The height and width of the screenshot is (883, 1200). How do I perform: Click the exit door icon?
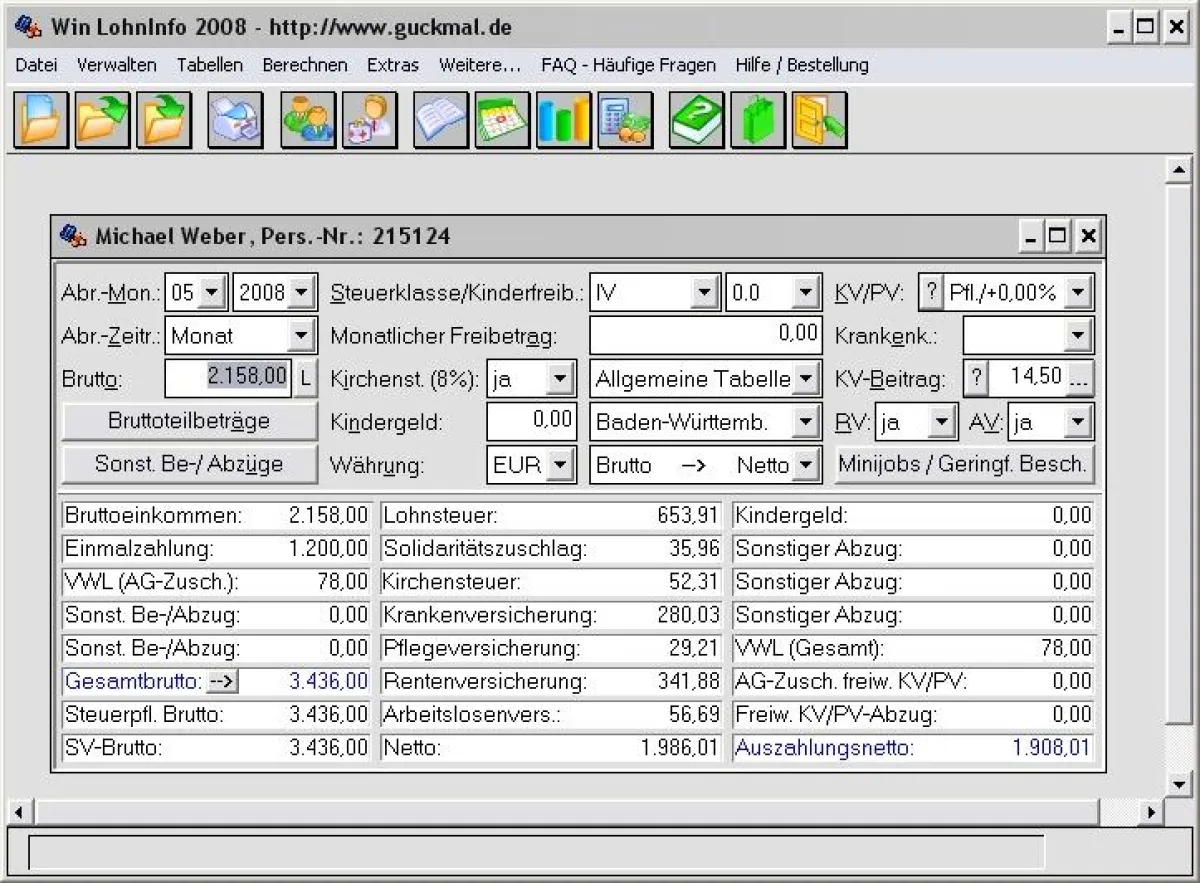coord(818,119)
